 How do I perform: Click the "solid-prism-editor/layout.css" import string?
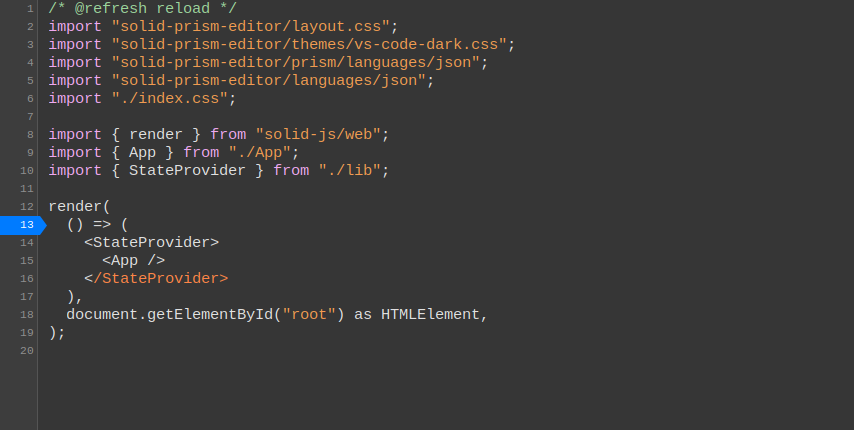click(x=251, y=27)
